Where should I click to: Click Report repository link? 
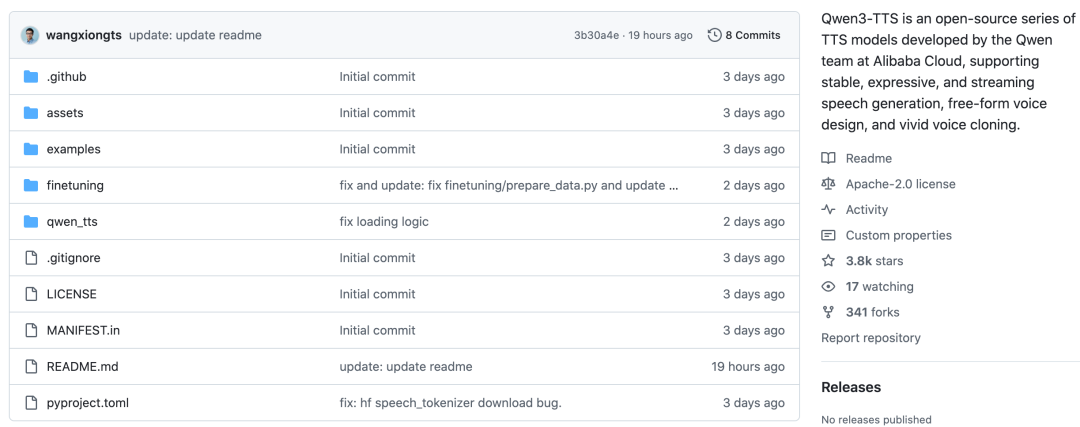coord(870,338)
